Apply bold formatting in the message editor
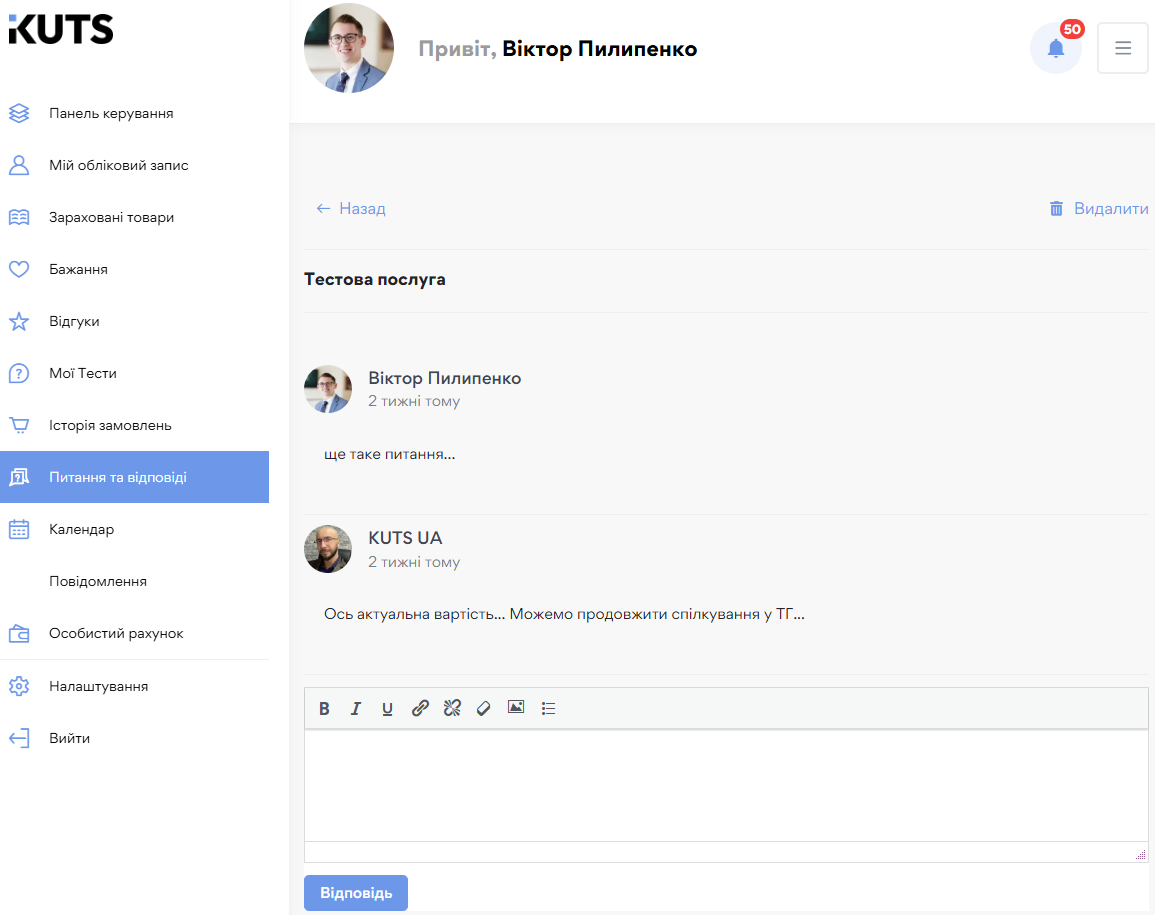The height and width of the screenshot is (915, 1155). click(x=324, y=708)
